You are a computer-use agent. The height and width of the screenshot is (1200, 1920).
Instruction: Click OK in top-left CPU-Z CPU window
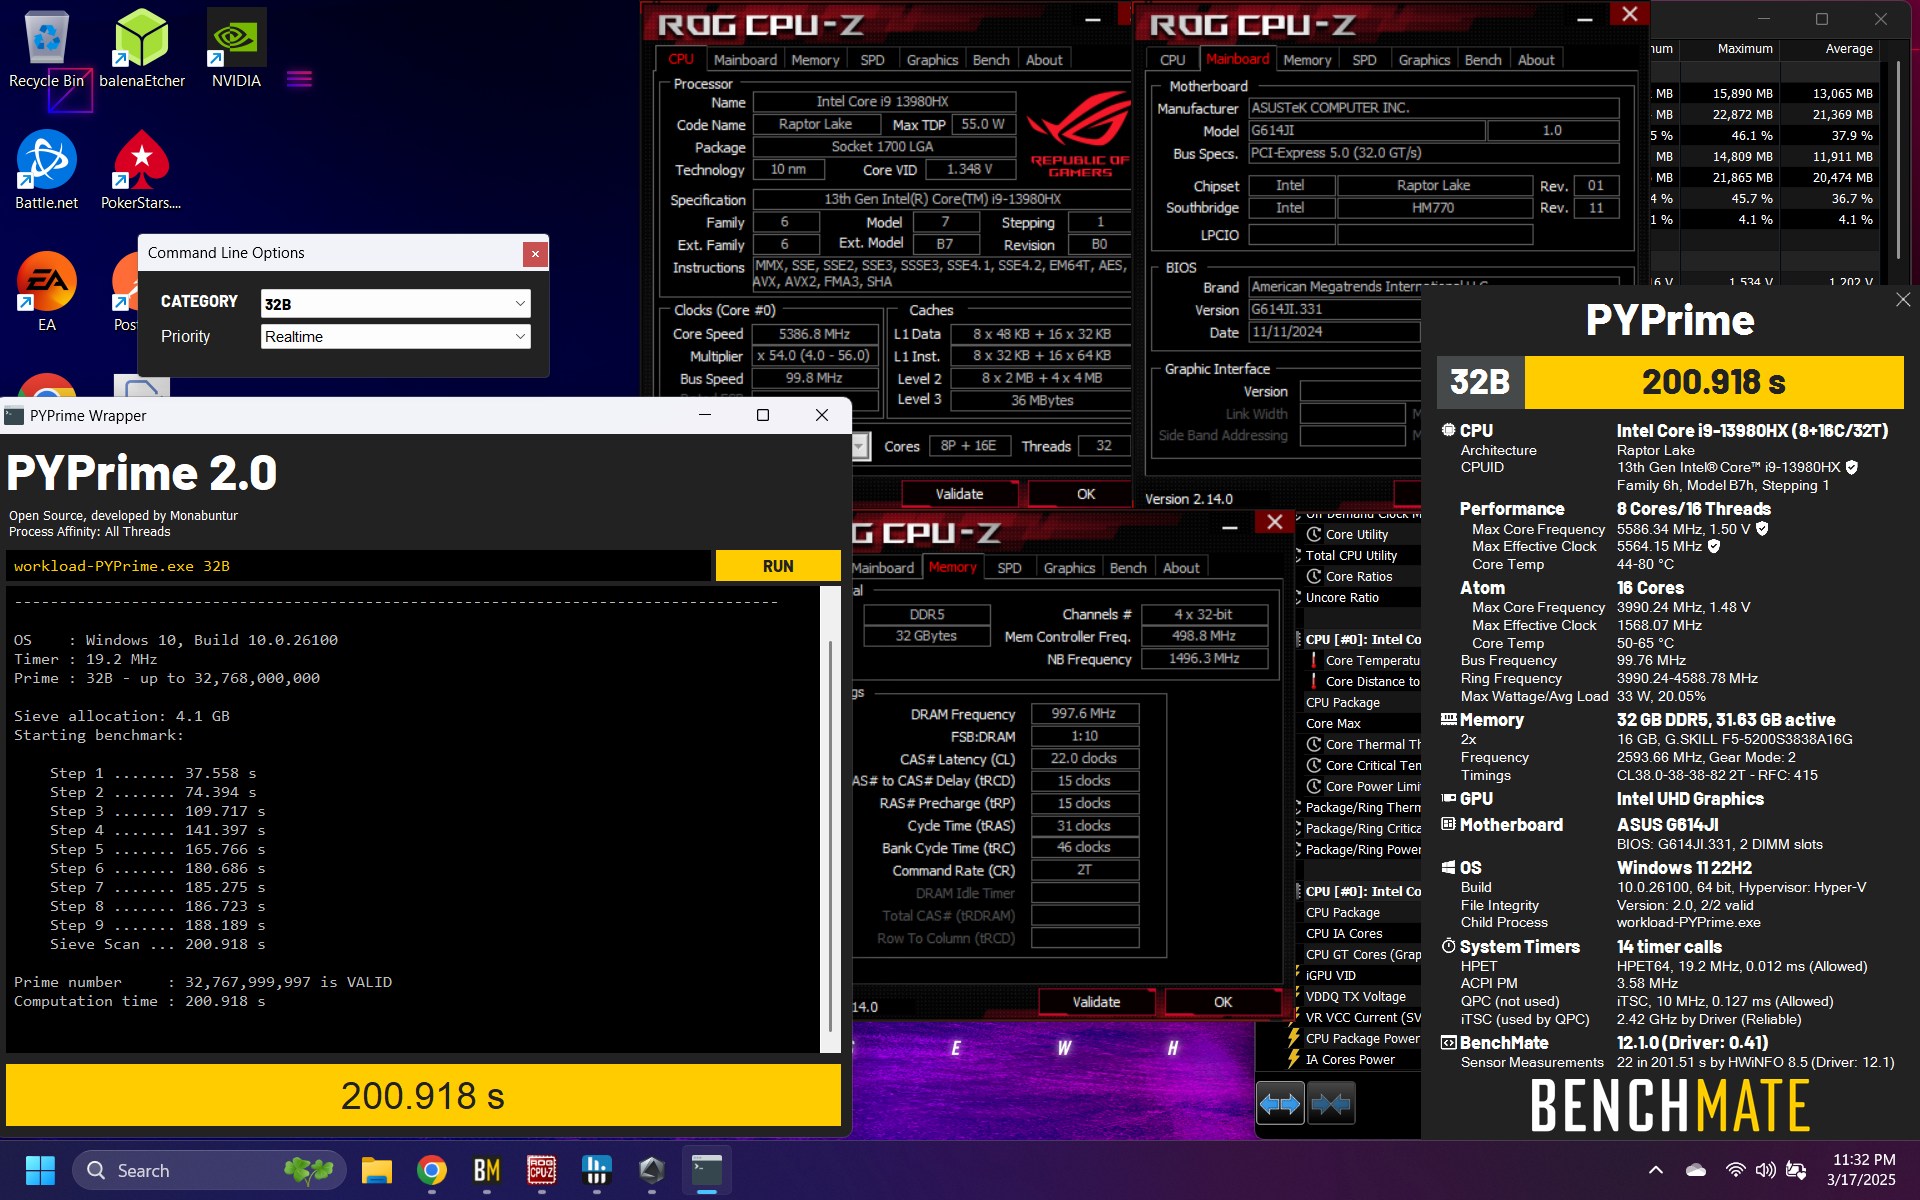[1086, 494]
